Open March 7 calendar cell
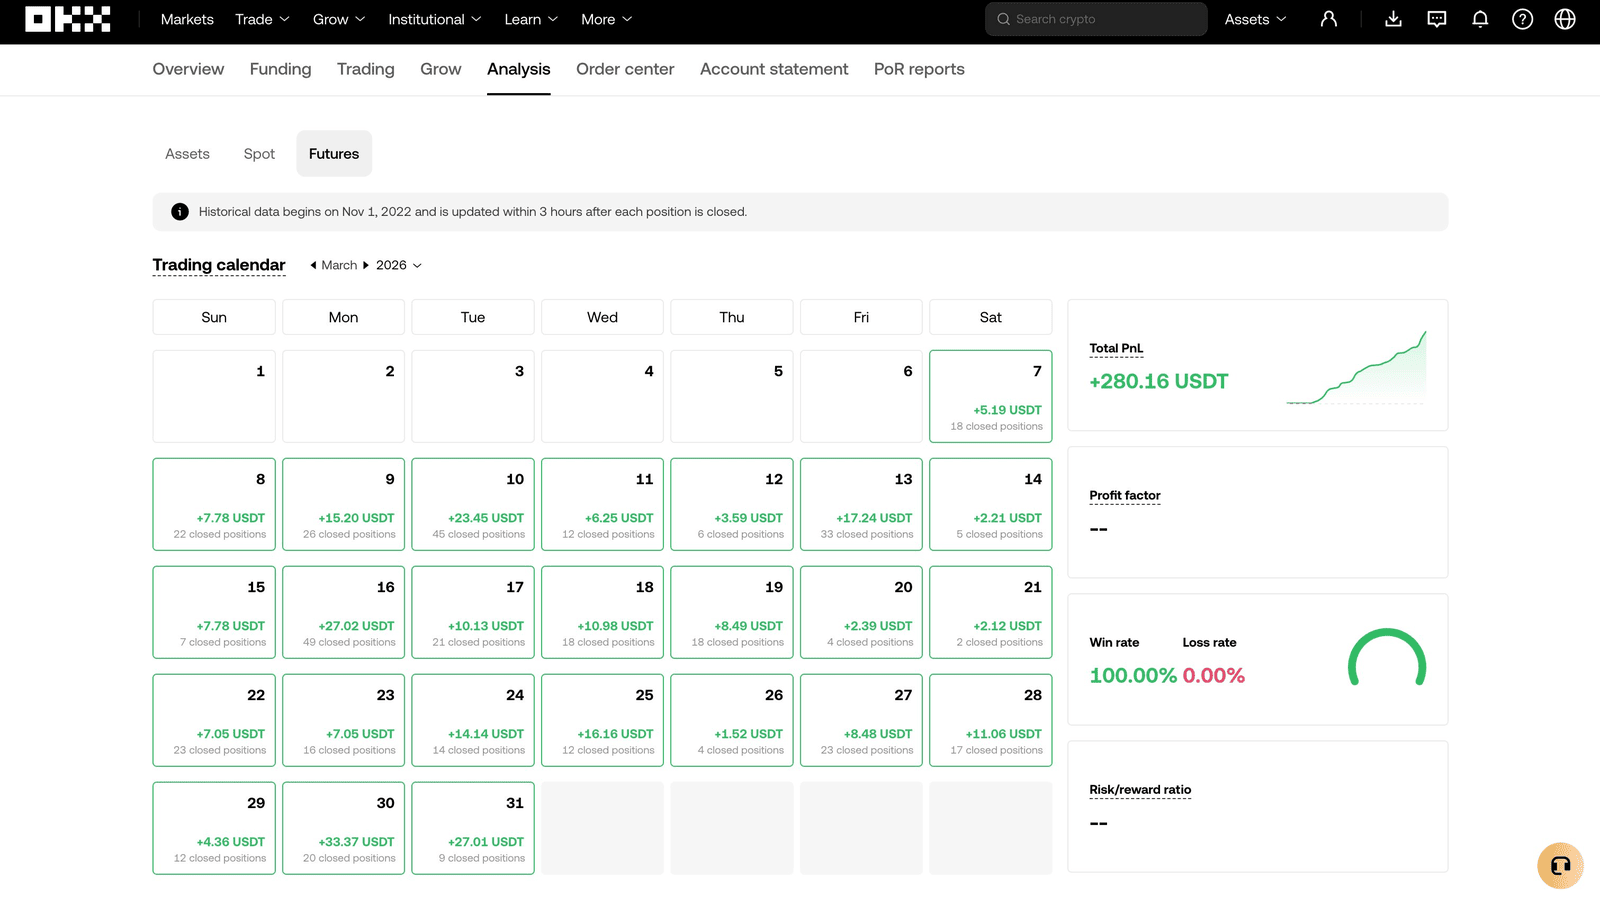This screenshot has height=906, width=1600. pos(991,396)
